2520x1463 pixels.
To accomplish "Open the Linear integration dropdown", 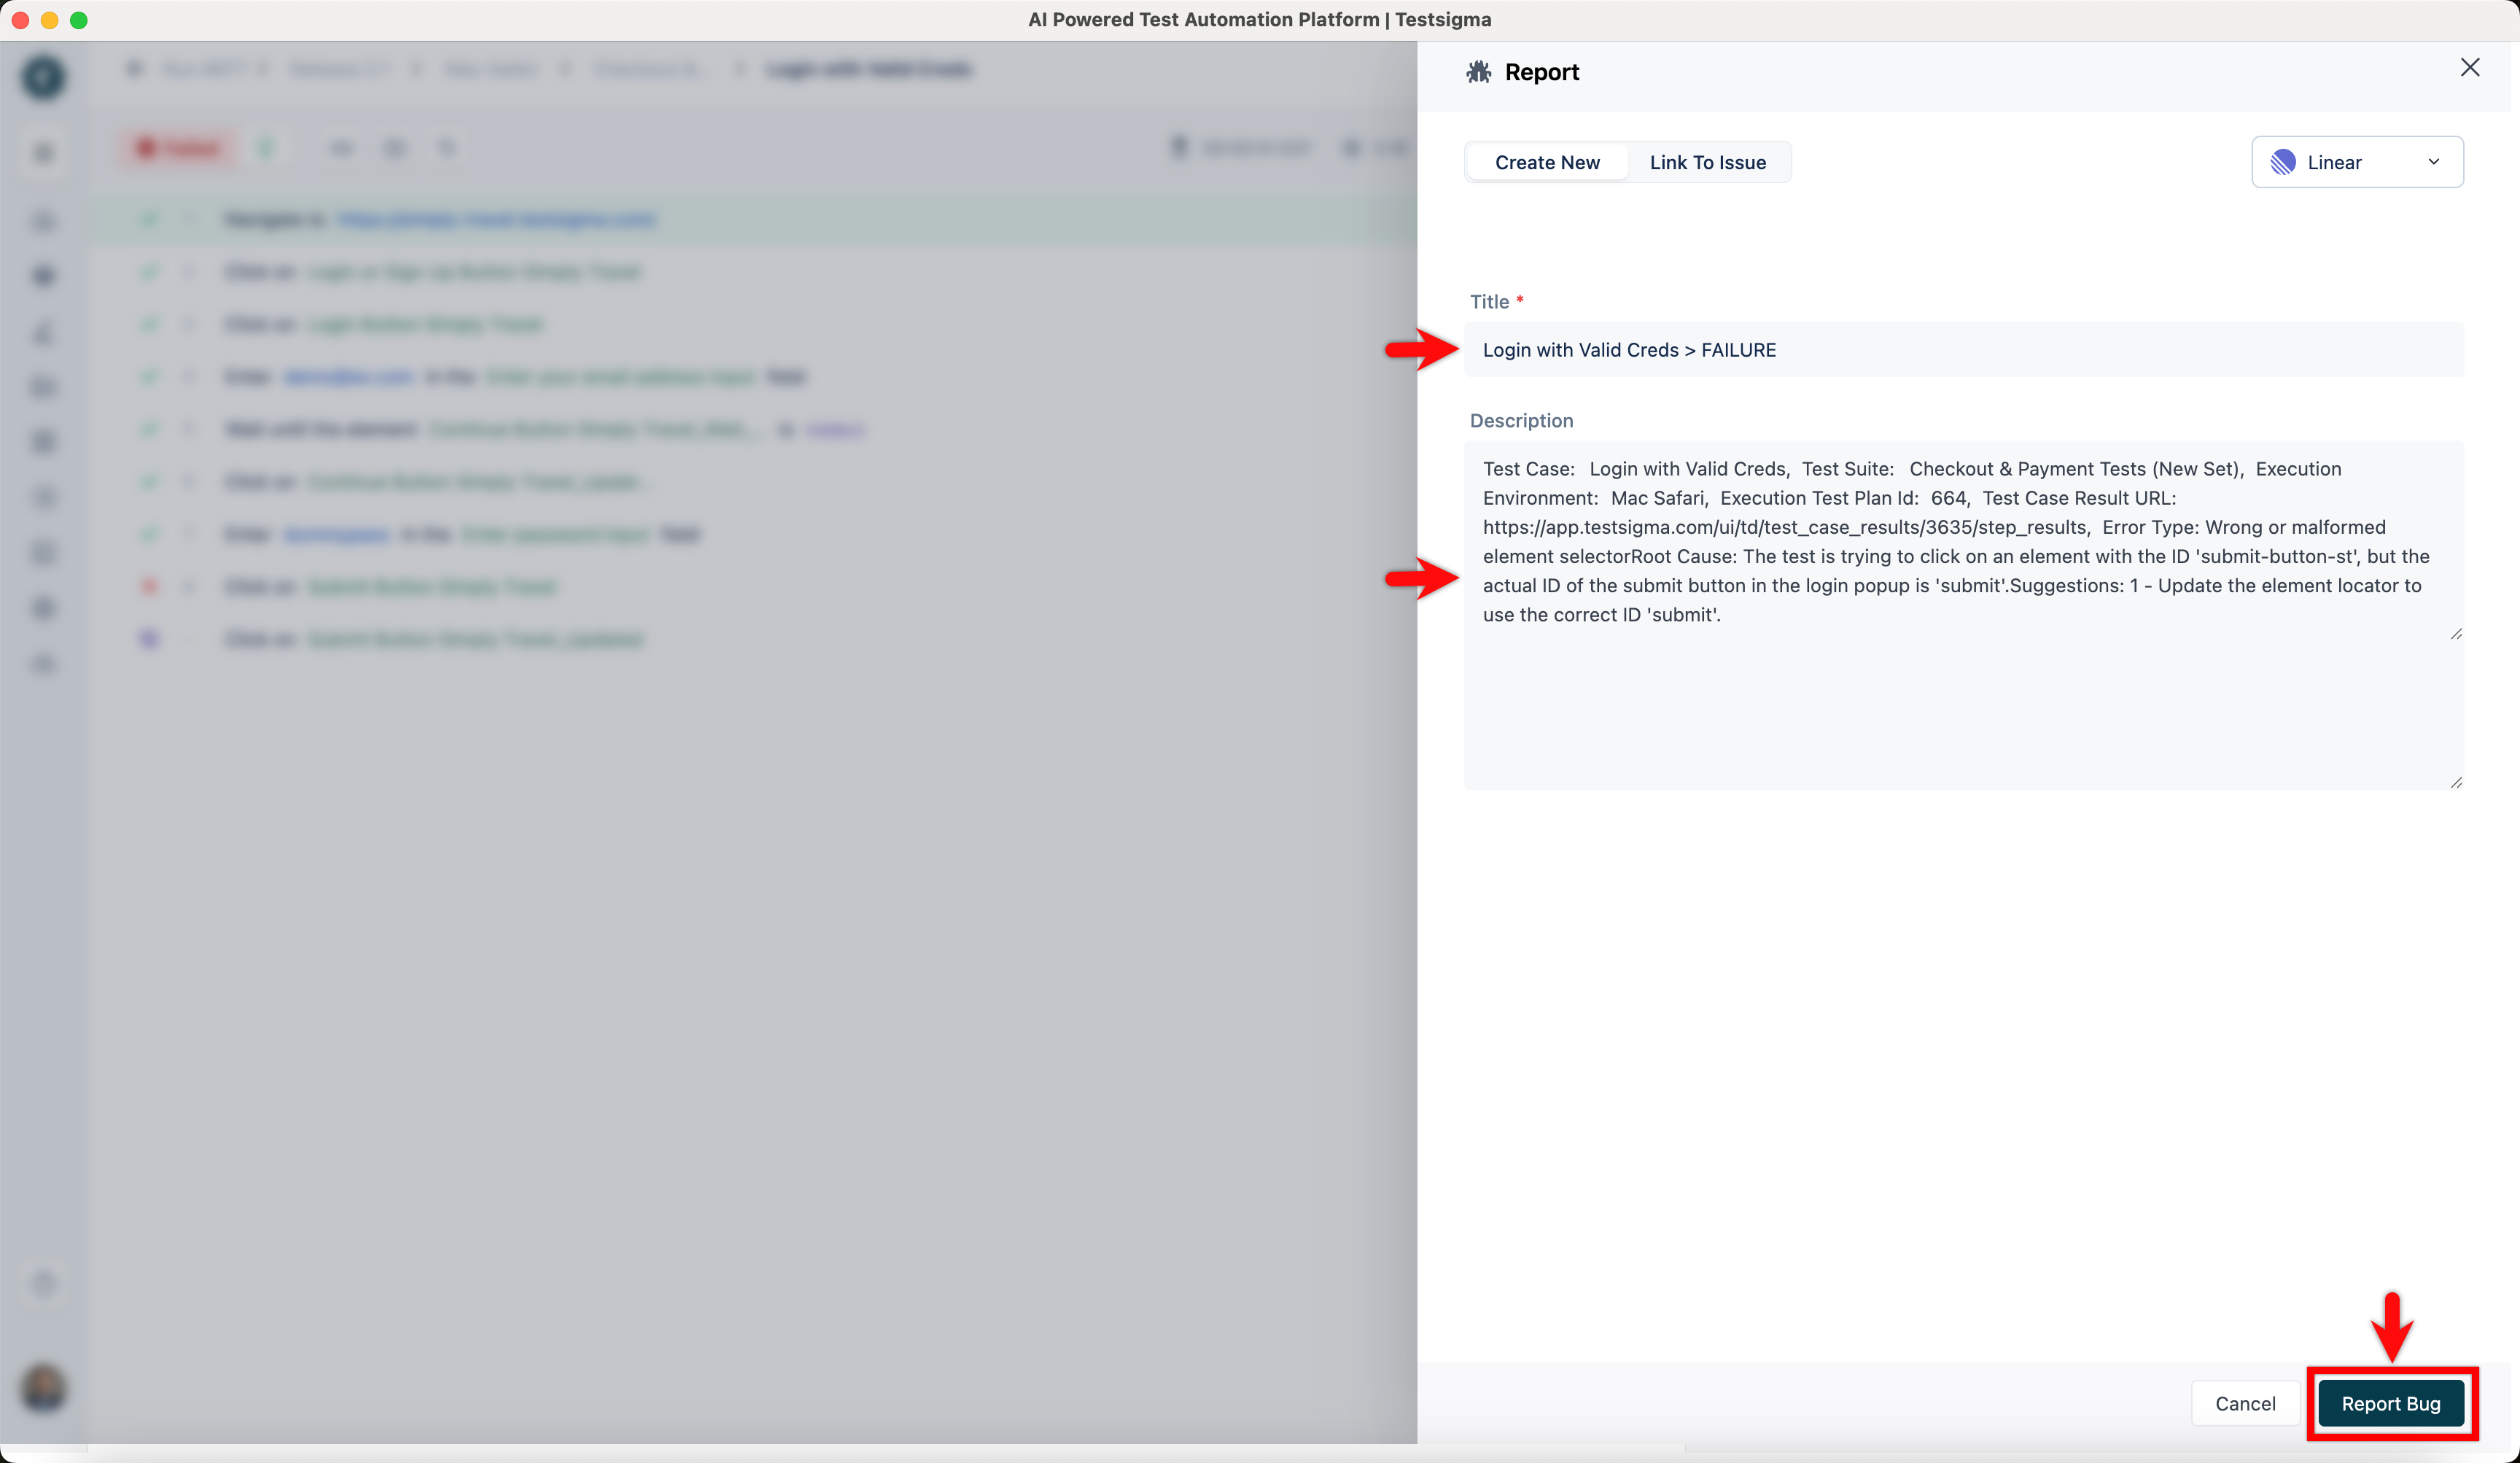I will pyautogui.click(x=2356, y=162).
